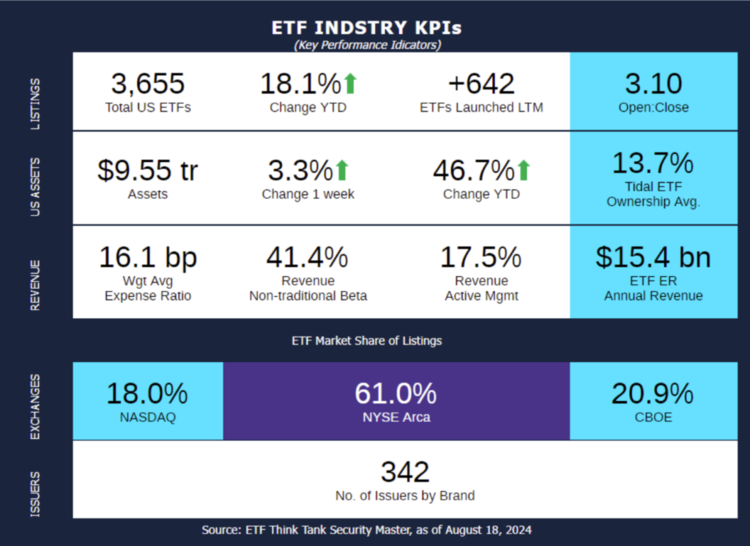Select the 18.0% NASDAQ market share block
The width and height of the screenshot is (750, 546).
(x=147, y=401)
